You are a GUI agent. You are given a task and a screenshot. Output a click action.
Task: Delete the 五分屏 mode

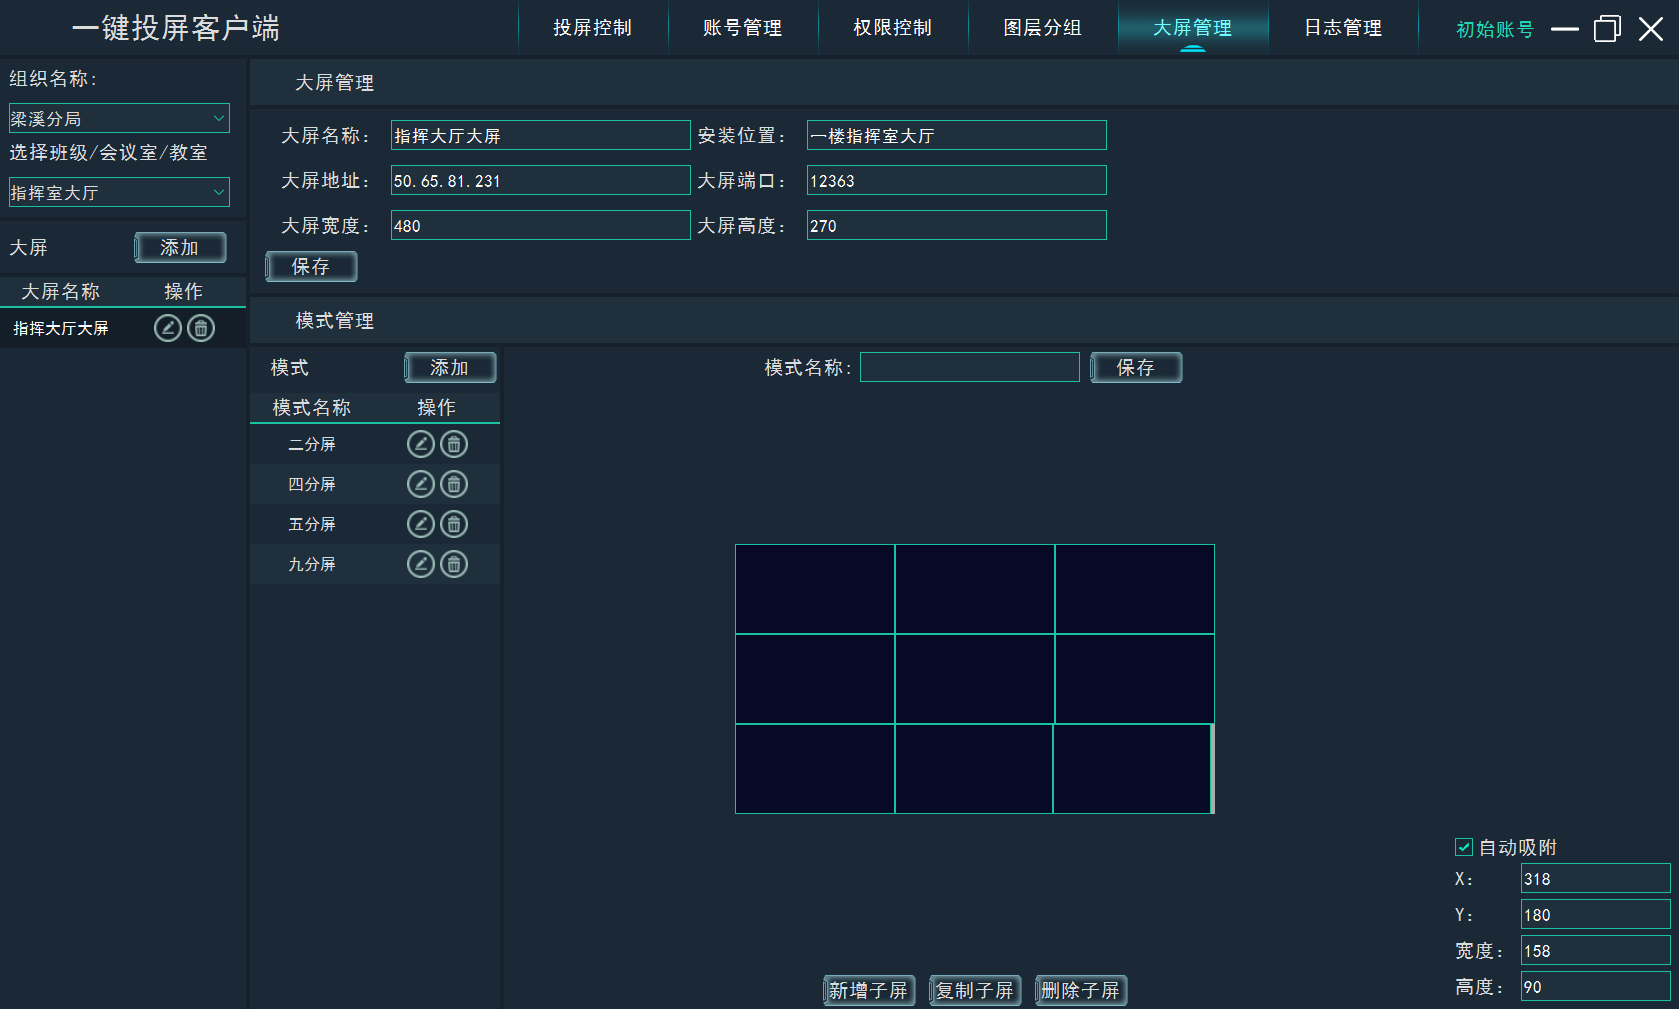click(x=454, y=524)
